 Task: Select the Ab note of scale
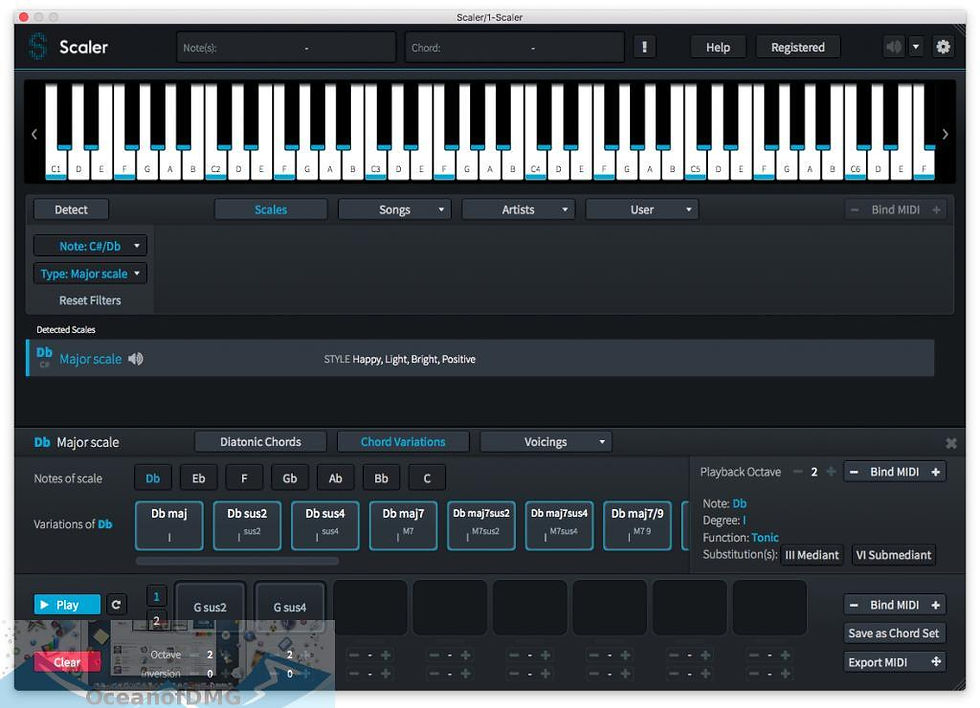[335, 478]
